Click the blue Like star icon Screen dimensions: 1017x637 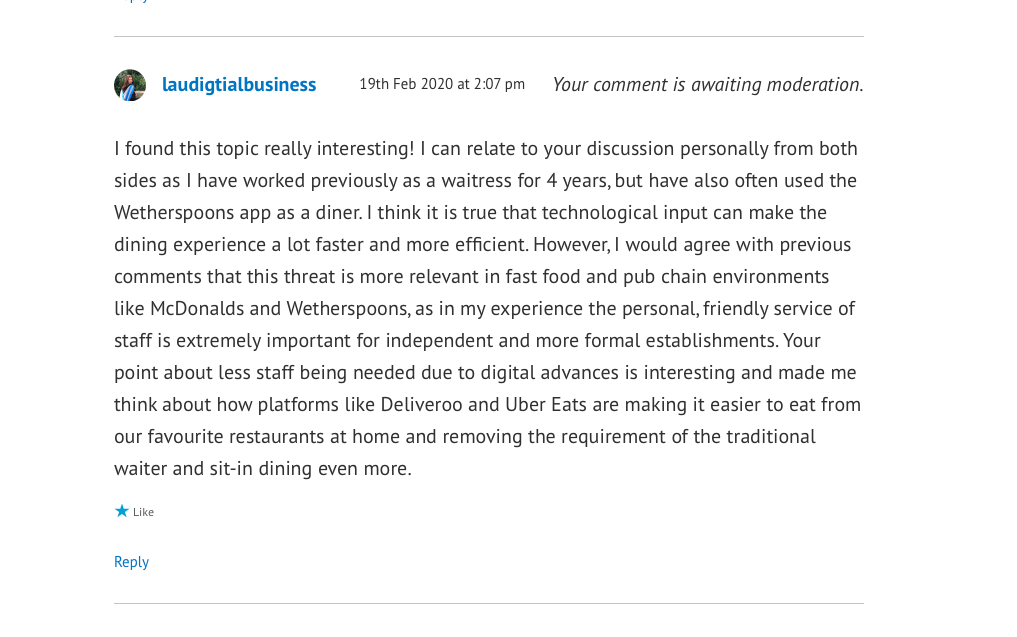point(122,511)
